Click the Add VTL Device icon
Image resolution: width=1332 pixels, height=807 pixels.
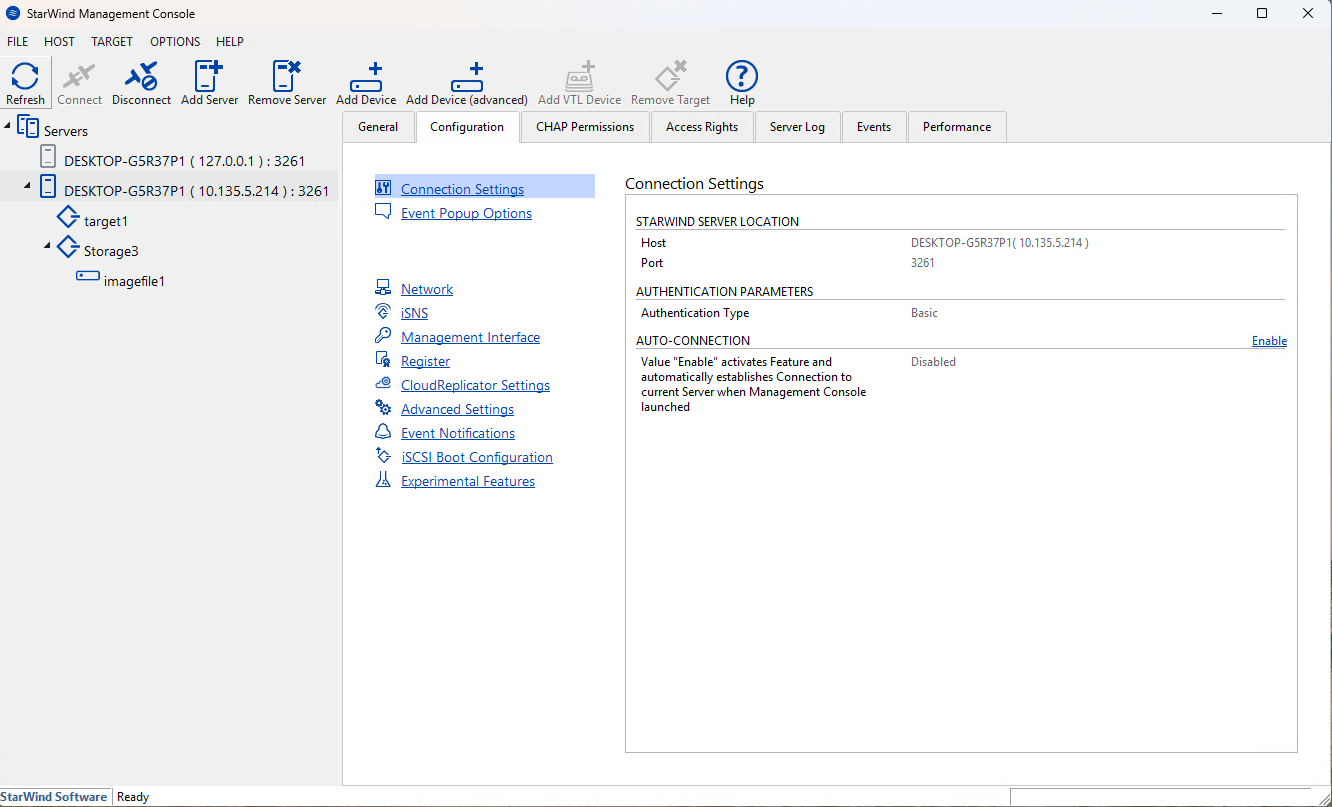[580, 77]
